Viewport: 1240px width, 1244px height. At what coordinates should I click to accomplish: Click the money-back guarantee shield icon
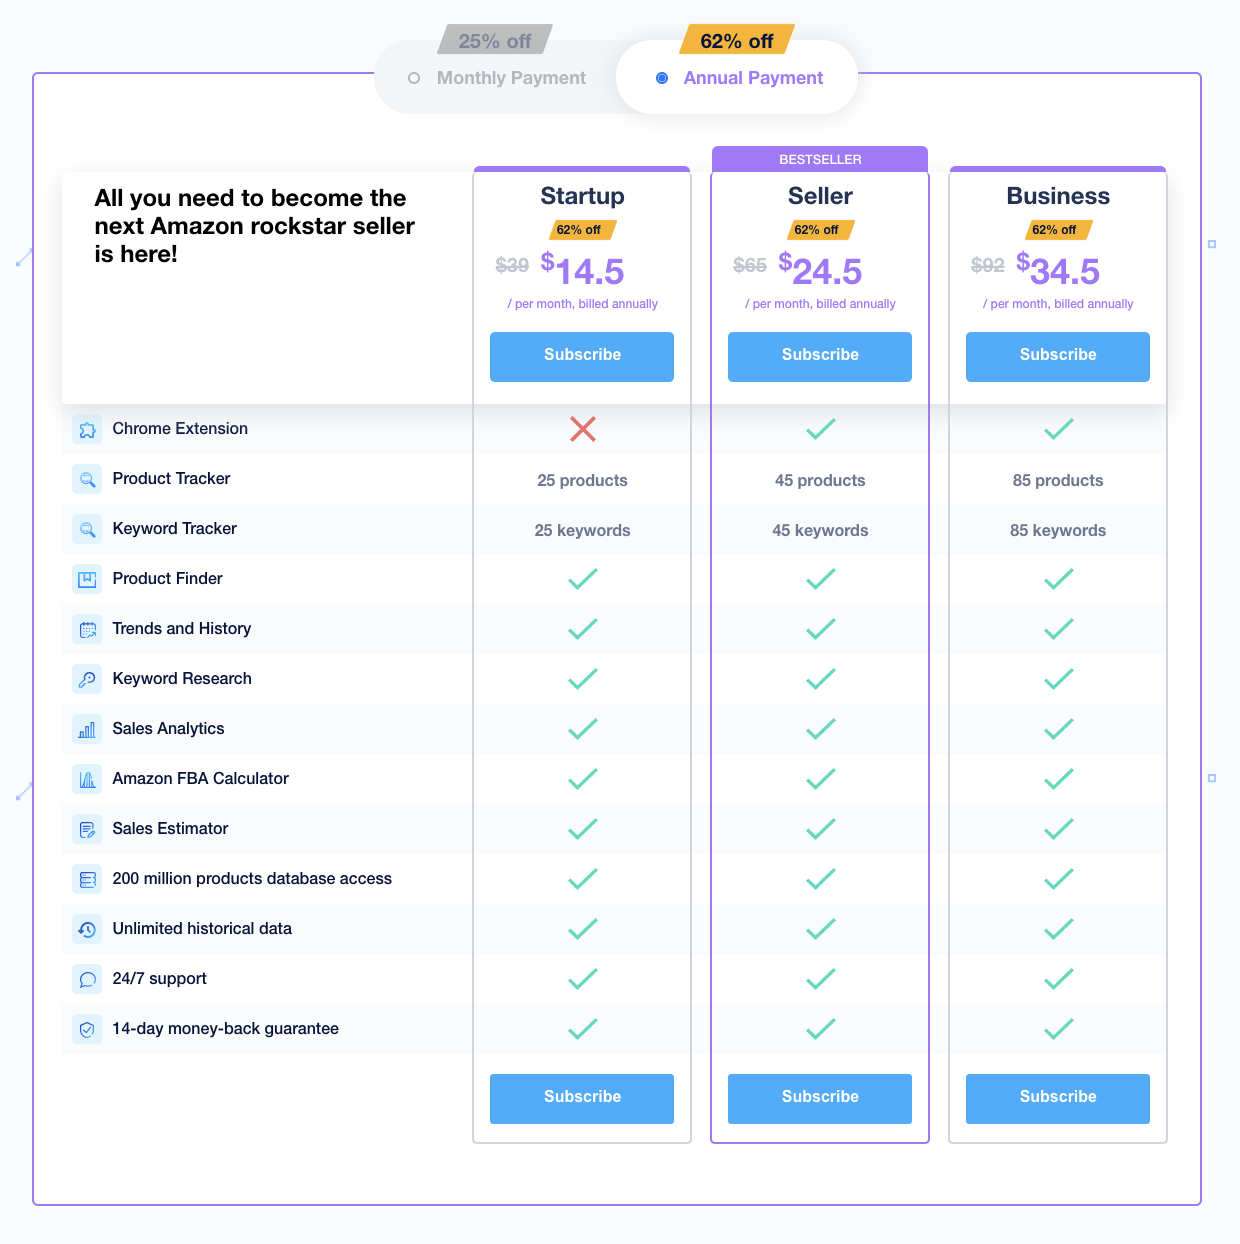pyautogui.click(x=87, y=1029)
